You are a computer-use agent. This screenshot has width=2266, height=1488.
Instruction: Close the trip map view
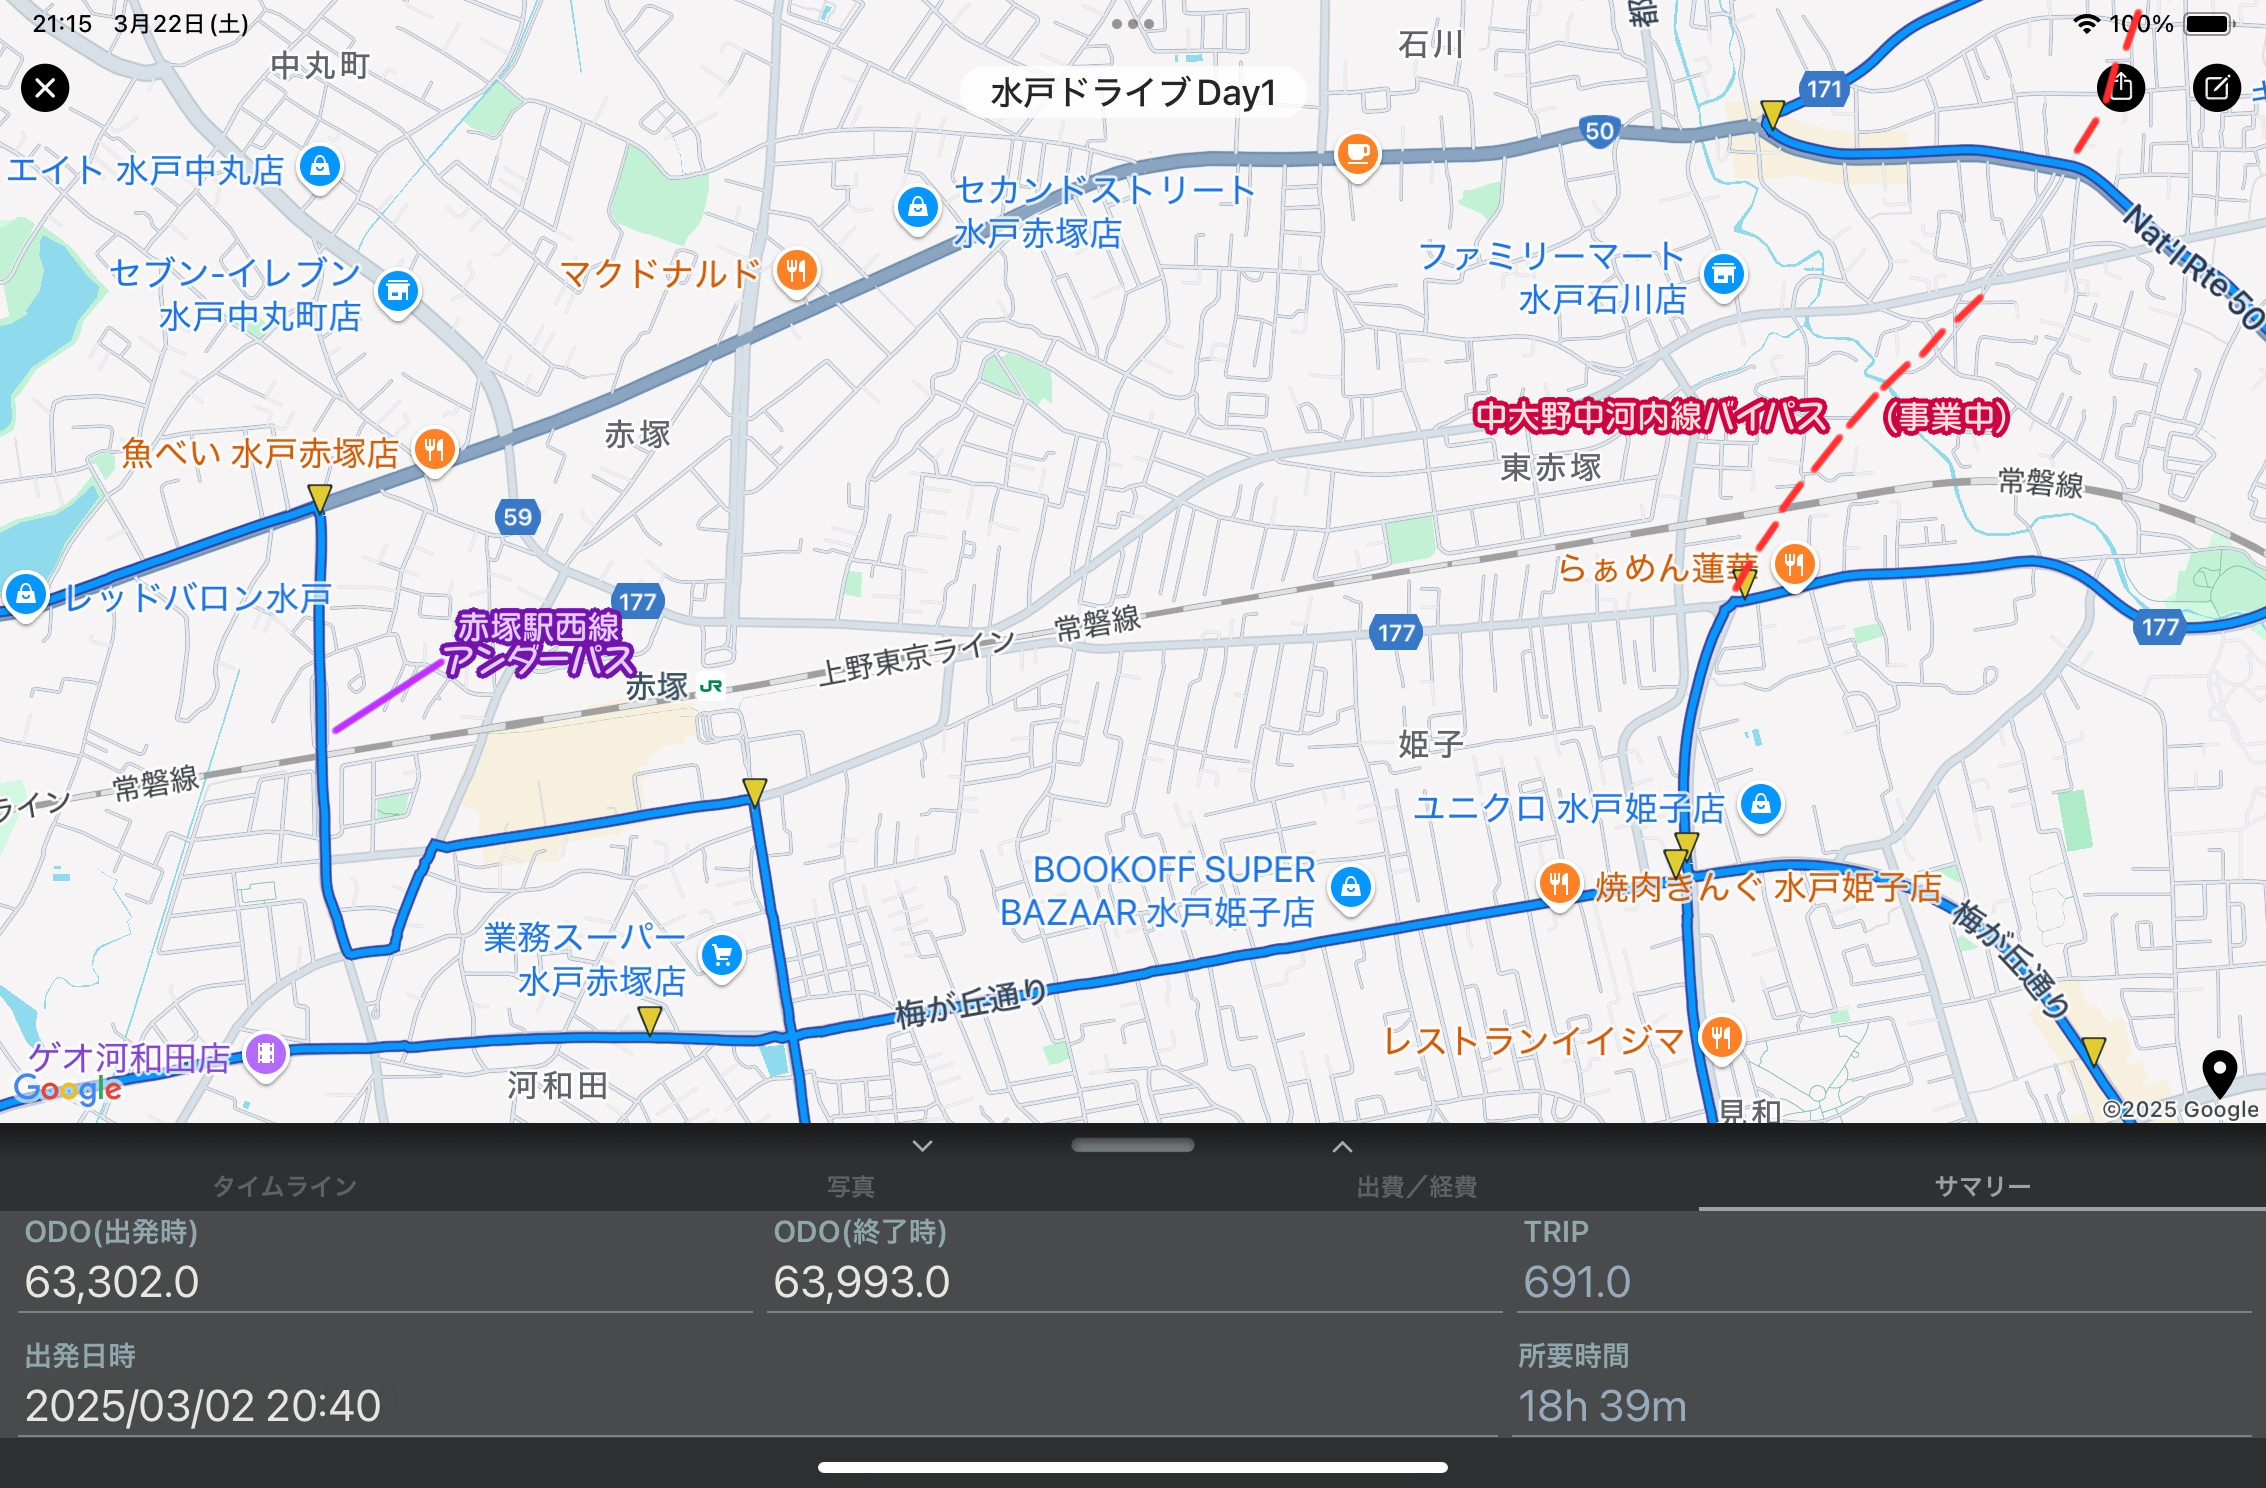pyautogui.click(x=45, y=88)
